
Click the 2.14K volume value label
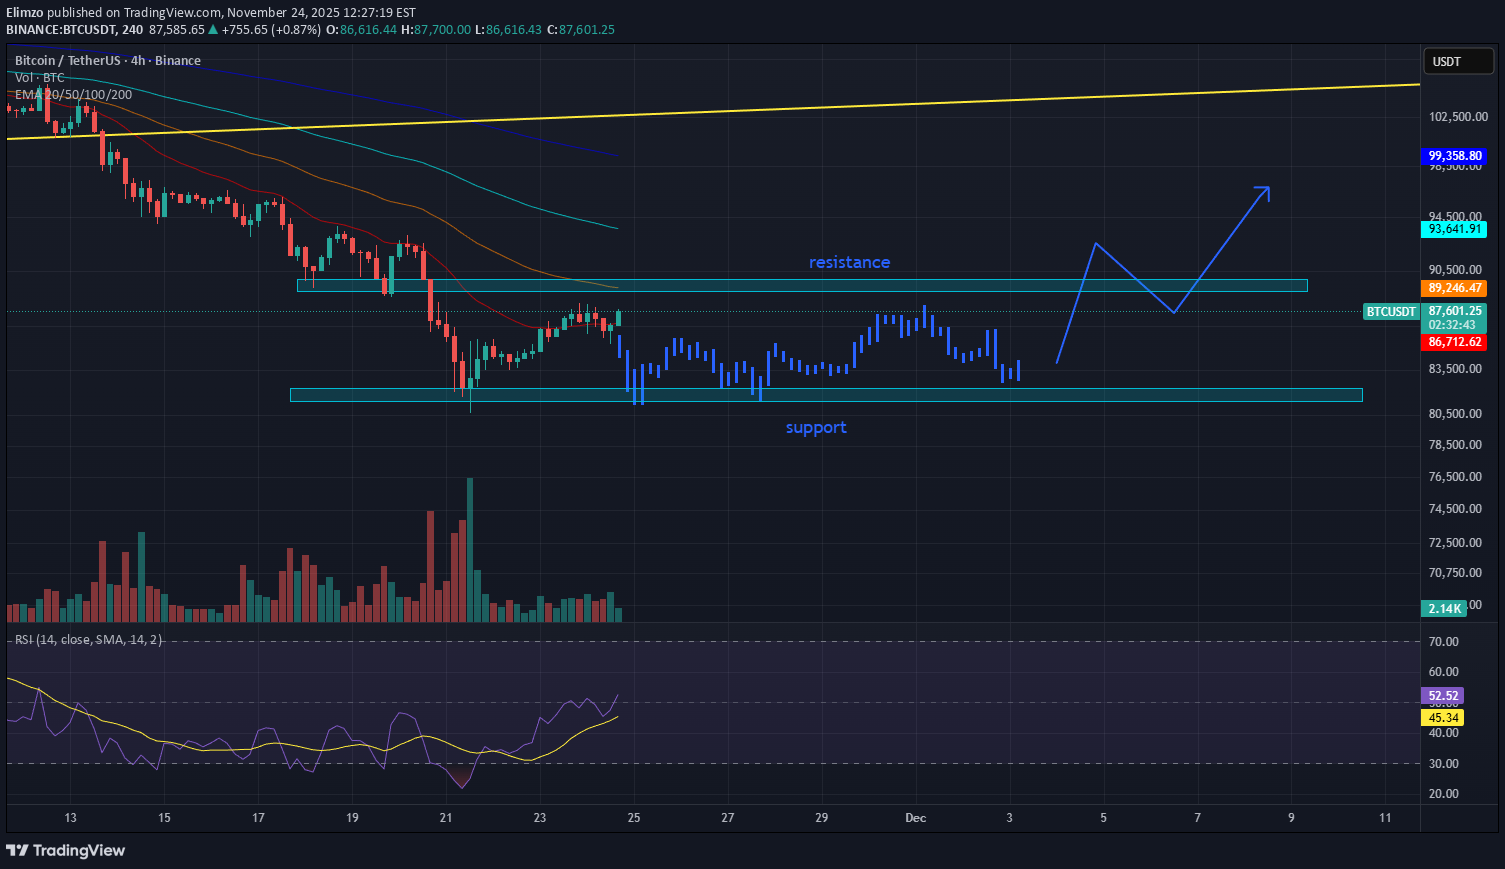point(1443,608)
